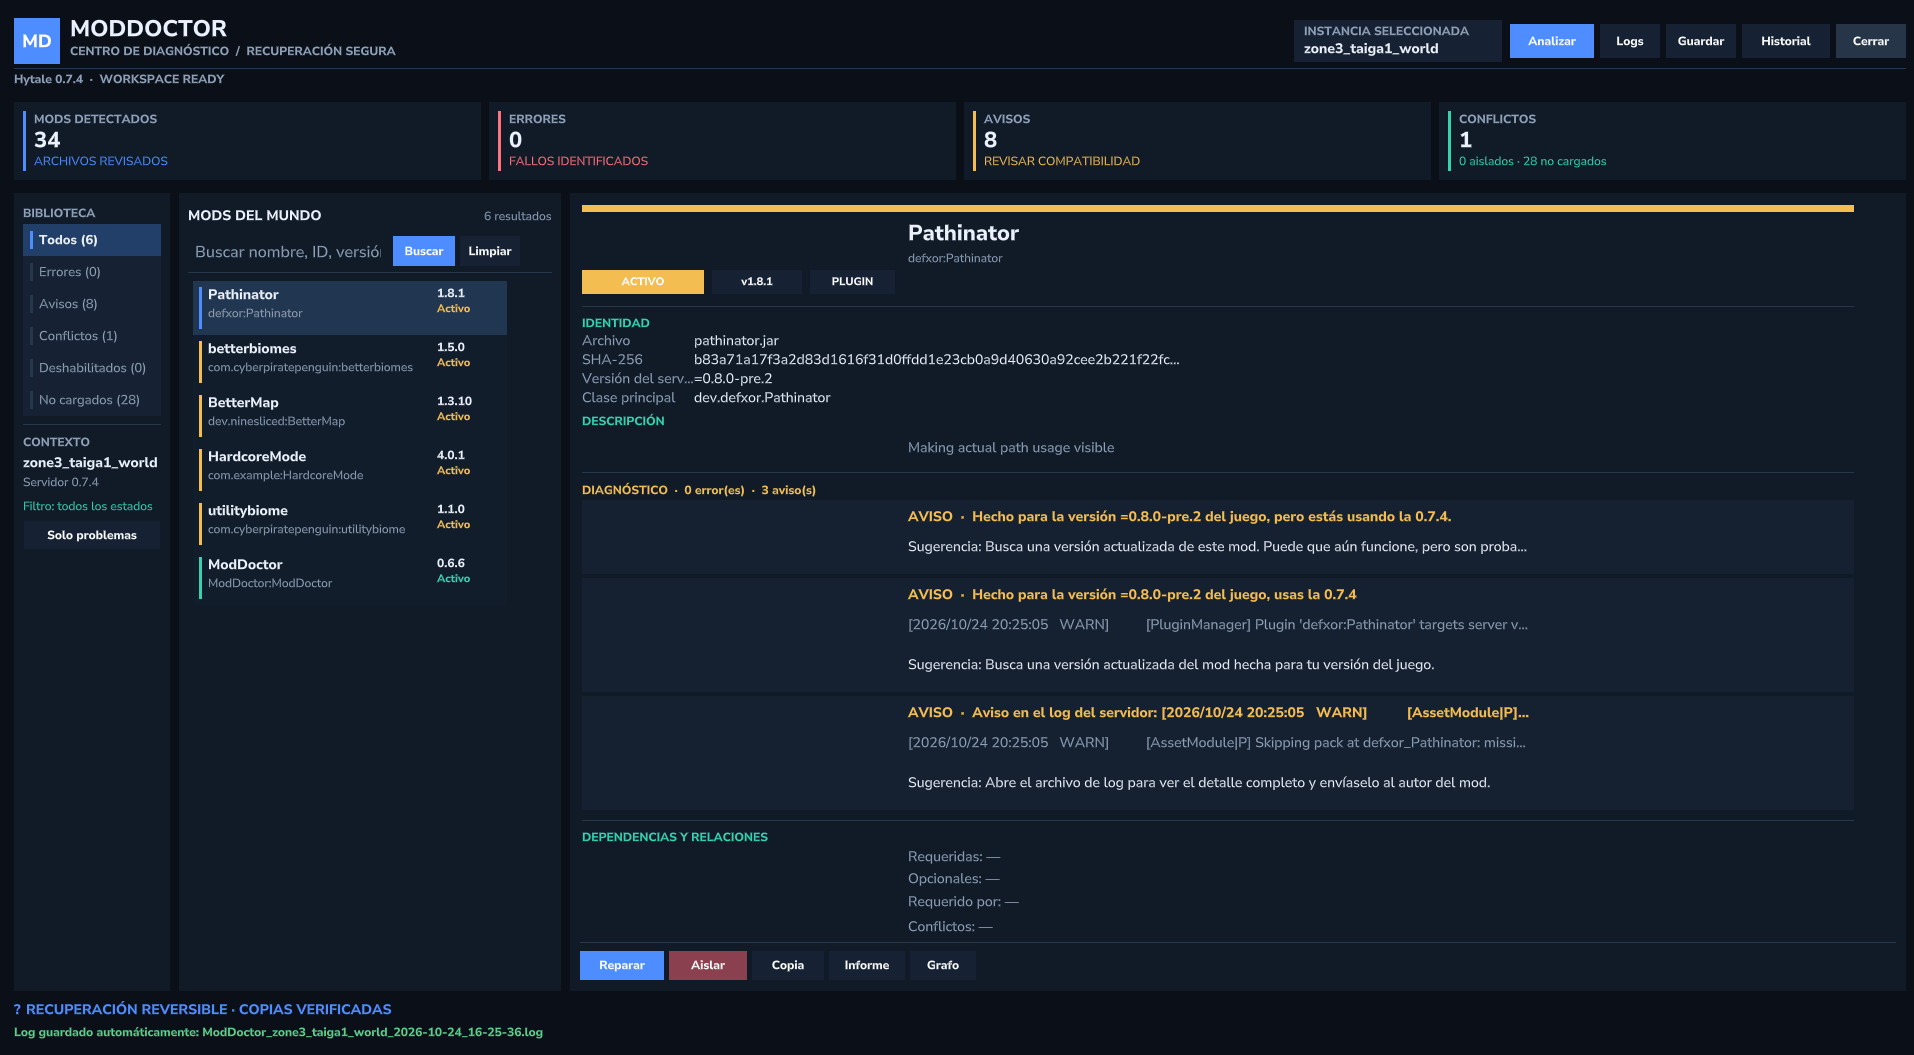The width and height of the screenshot is (1914, 1055).
Task: Select the Deshabilitados (0) filter
Action: click(92, 368)
